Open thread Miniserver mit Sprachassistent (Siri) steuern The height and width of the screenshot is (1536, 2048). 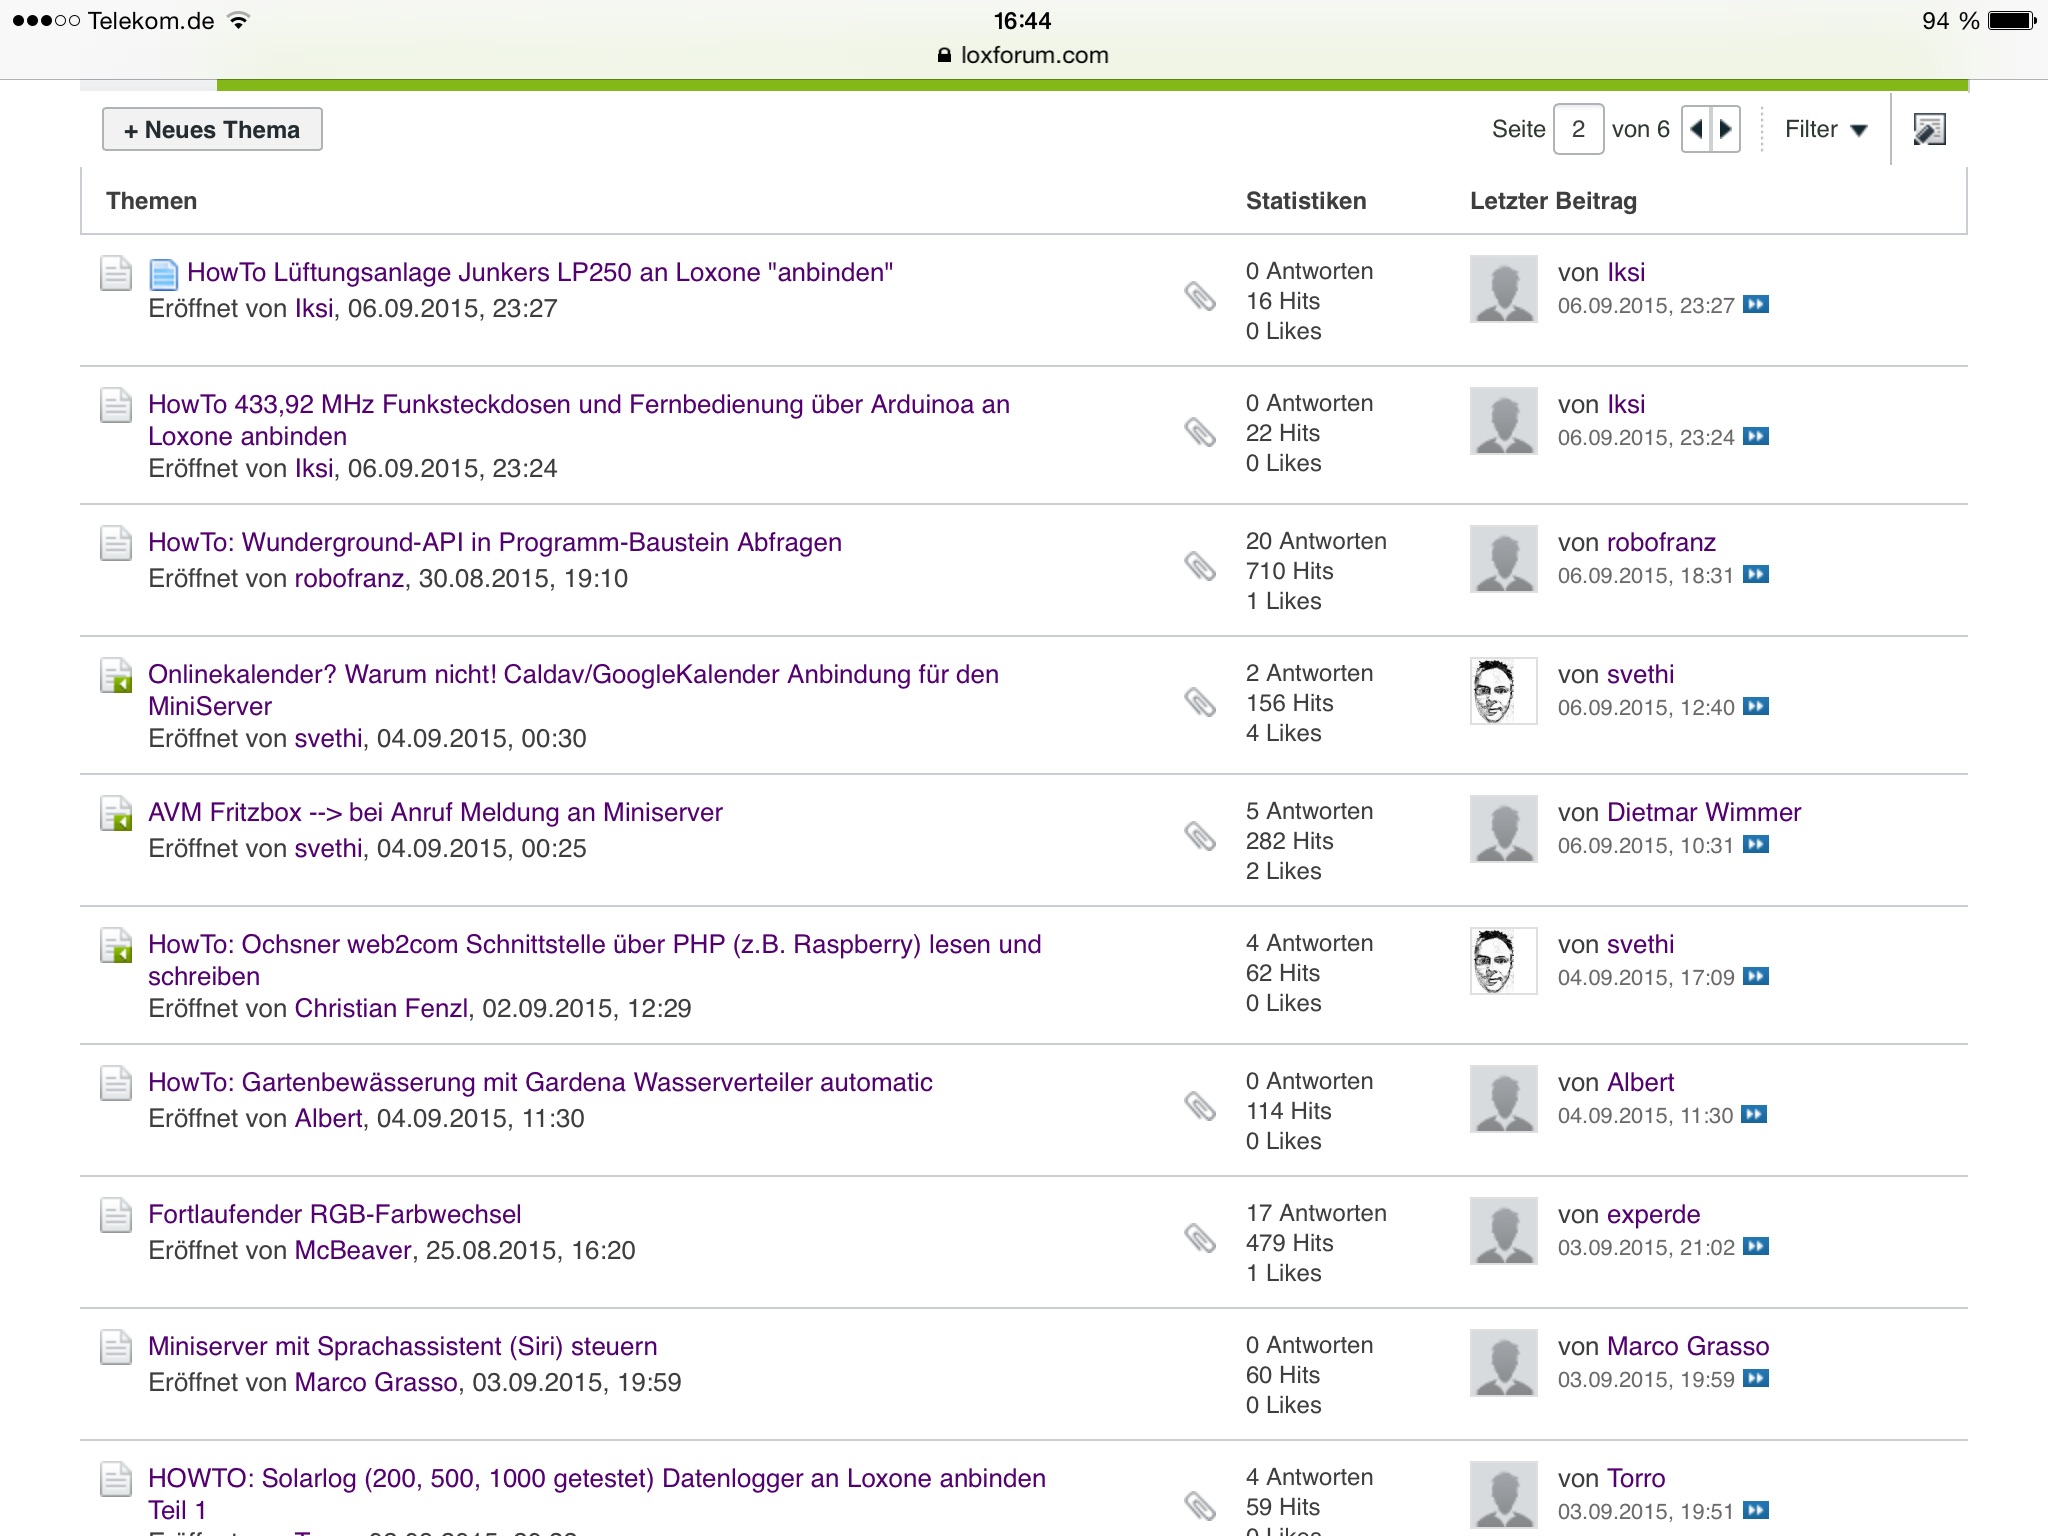point(402,1346)
